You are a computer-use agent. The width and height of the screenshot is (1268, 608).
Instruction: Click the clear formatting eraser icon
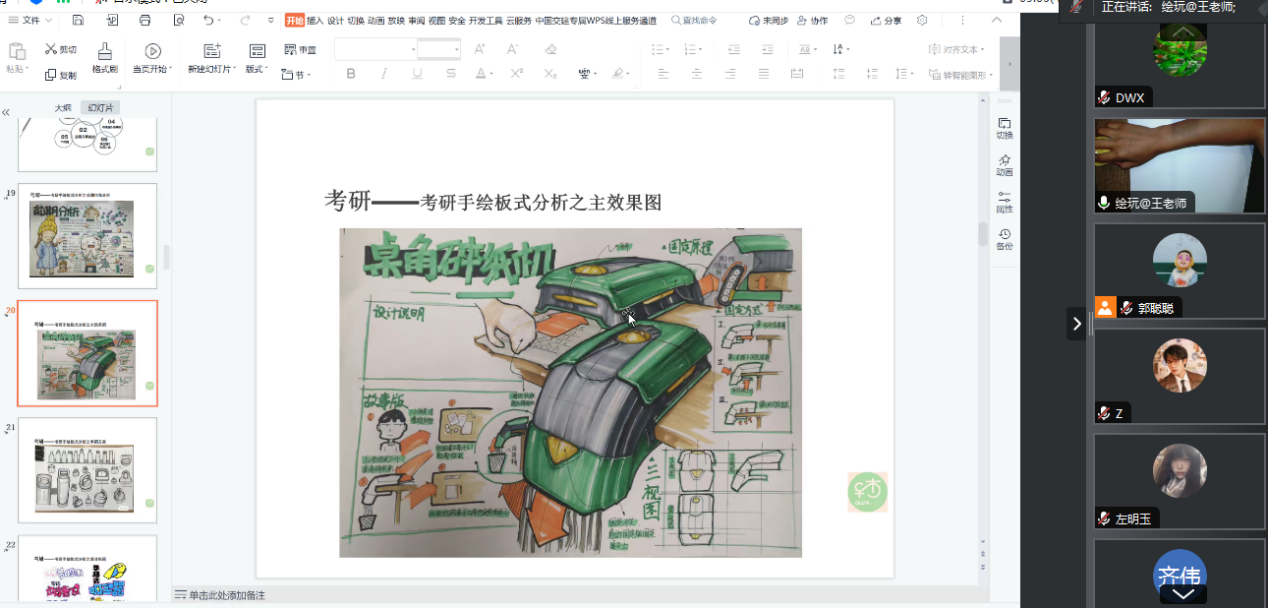pos(551,49)
